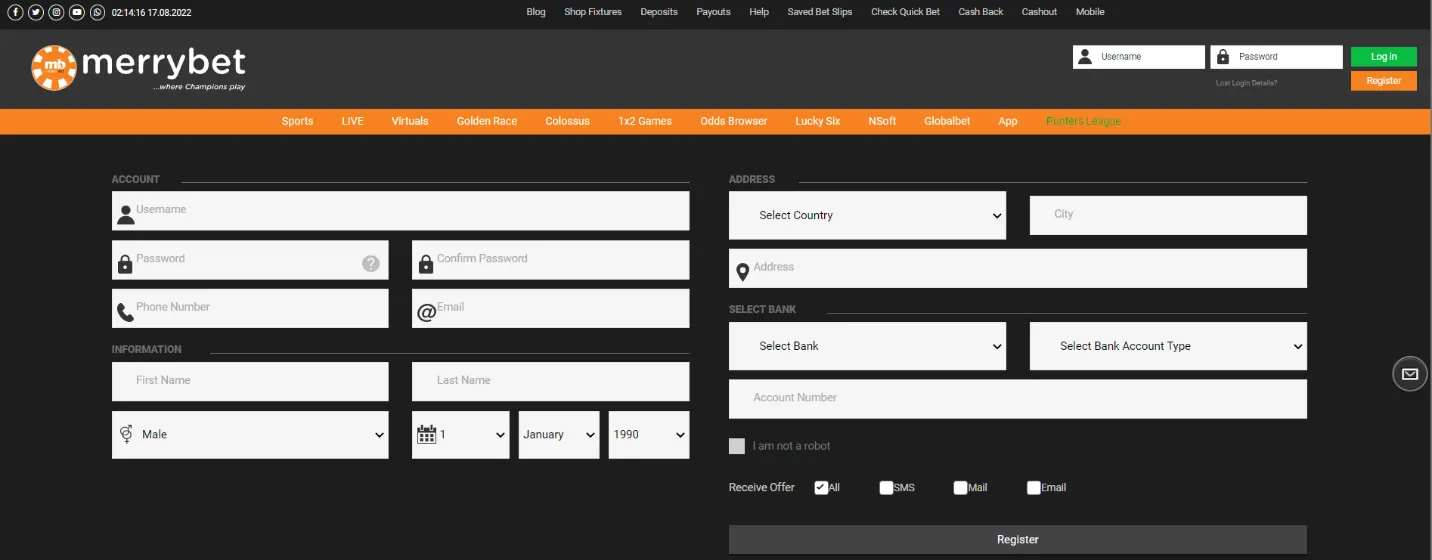Enable the Email offer checkbox
Screen dimensions: 1432x560
pyautogui.click(x=1034, y=488)
